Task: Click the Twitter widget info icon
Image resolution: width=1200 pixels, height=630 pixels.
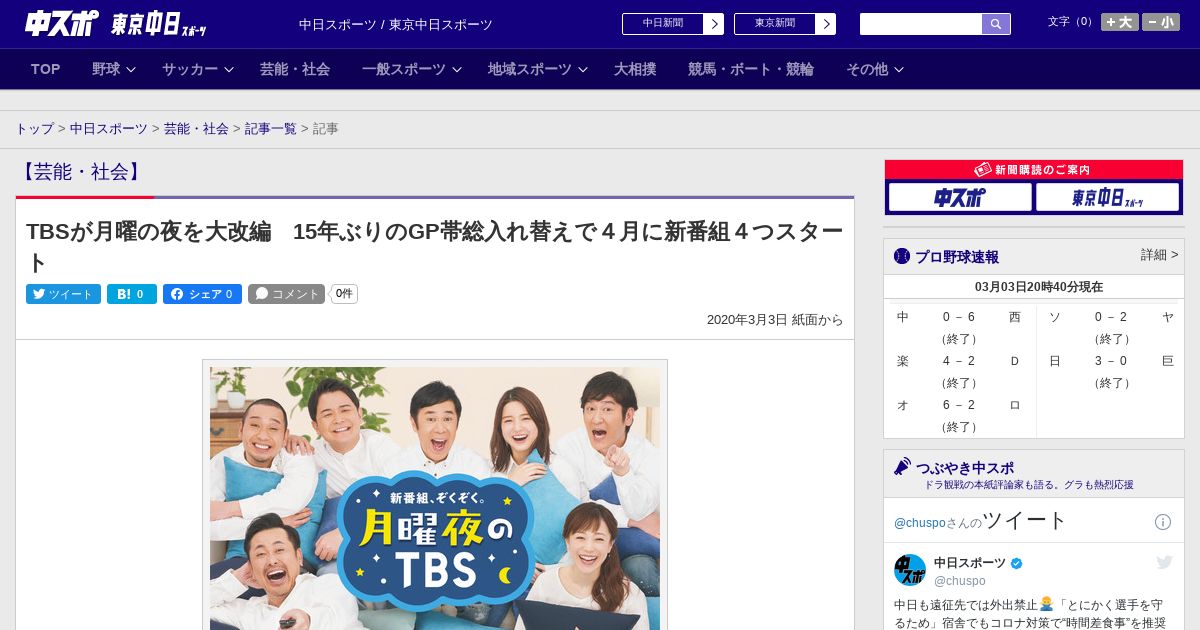Action: coord(1163,522)
